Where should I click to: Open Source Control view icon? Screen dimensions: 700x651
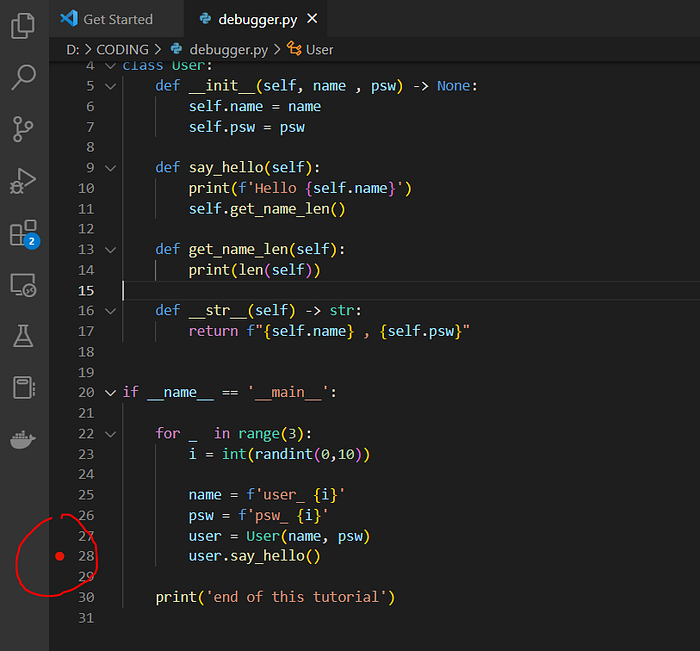(23, 129)
